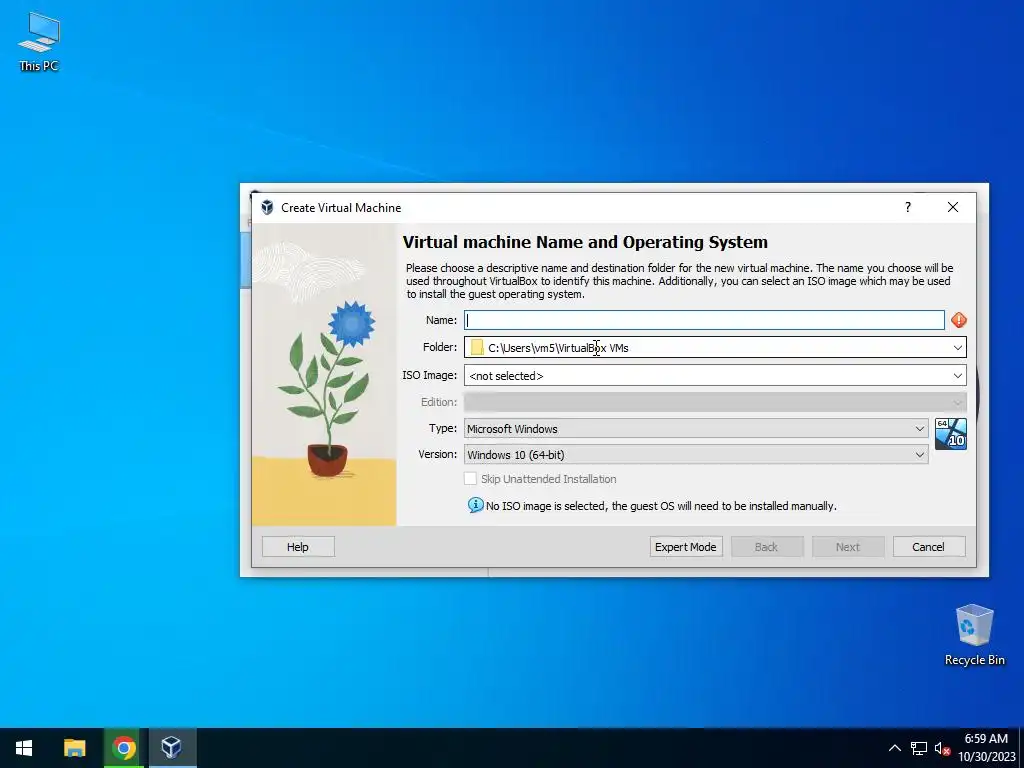The image size is (1024, 768).
Task: Click the Back button
Action: (767, 547)
